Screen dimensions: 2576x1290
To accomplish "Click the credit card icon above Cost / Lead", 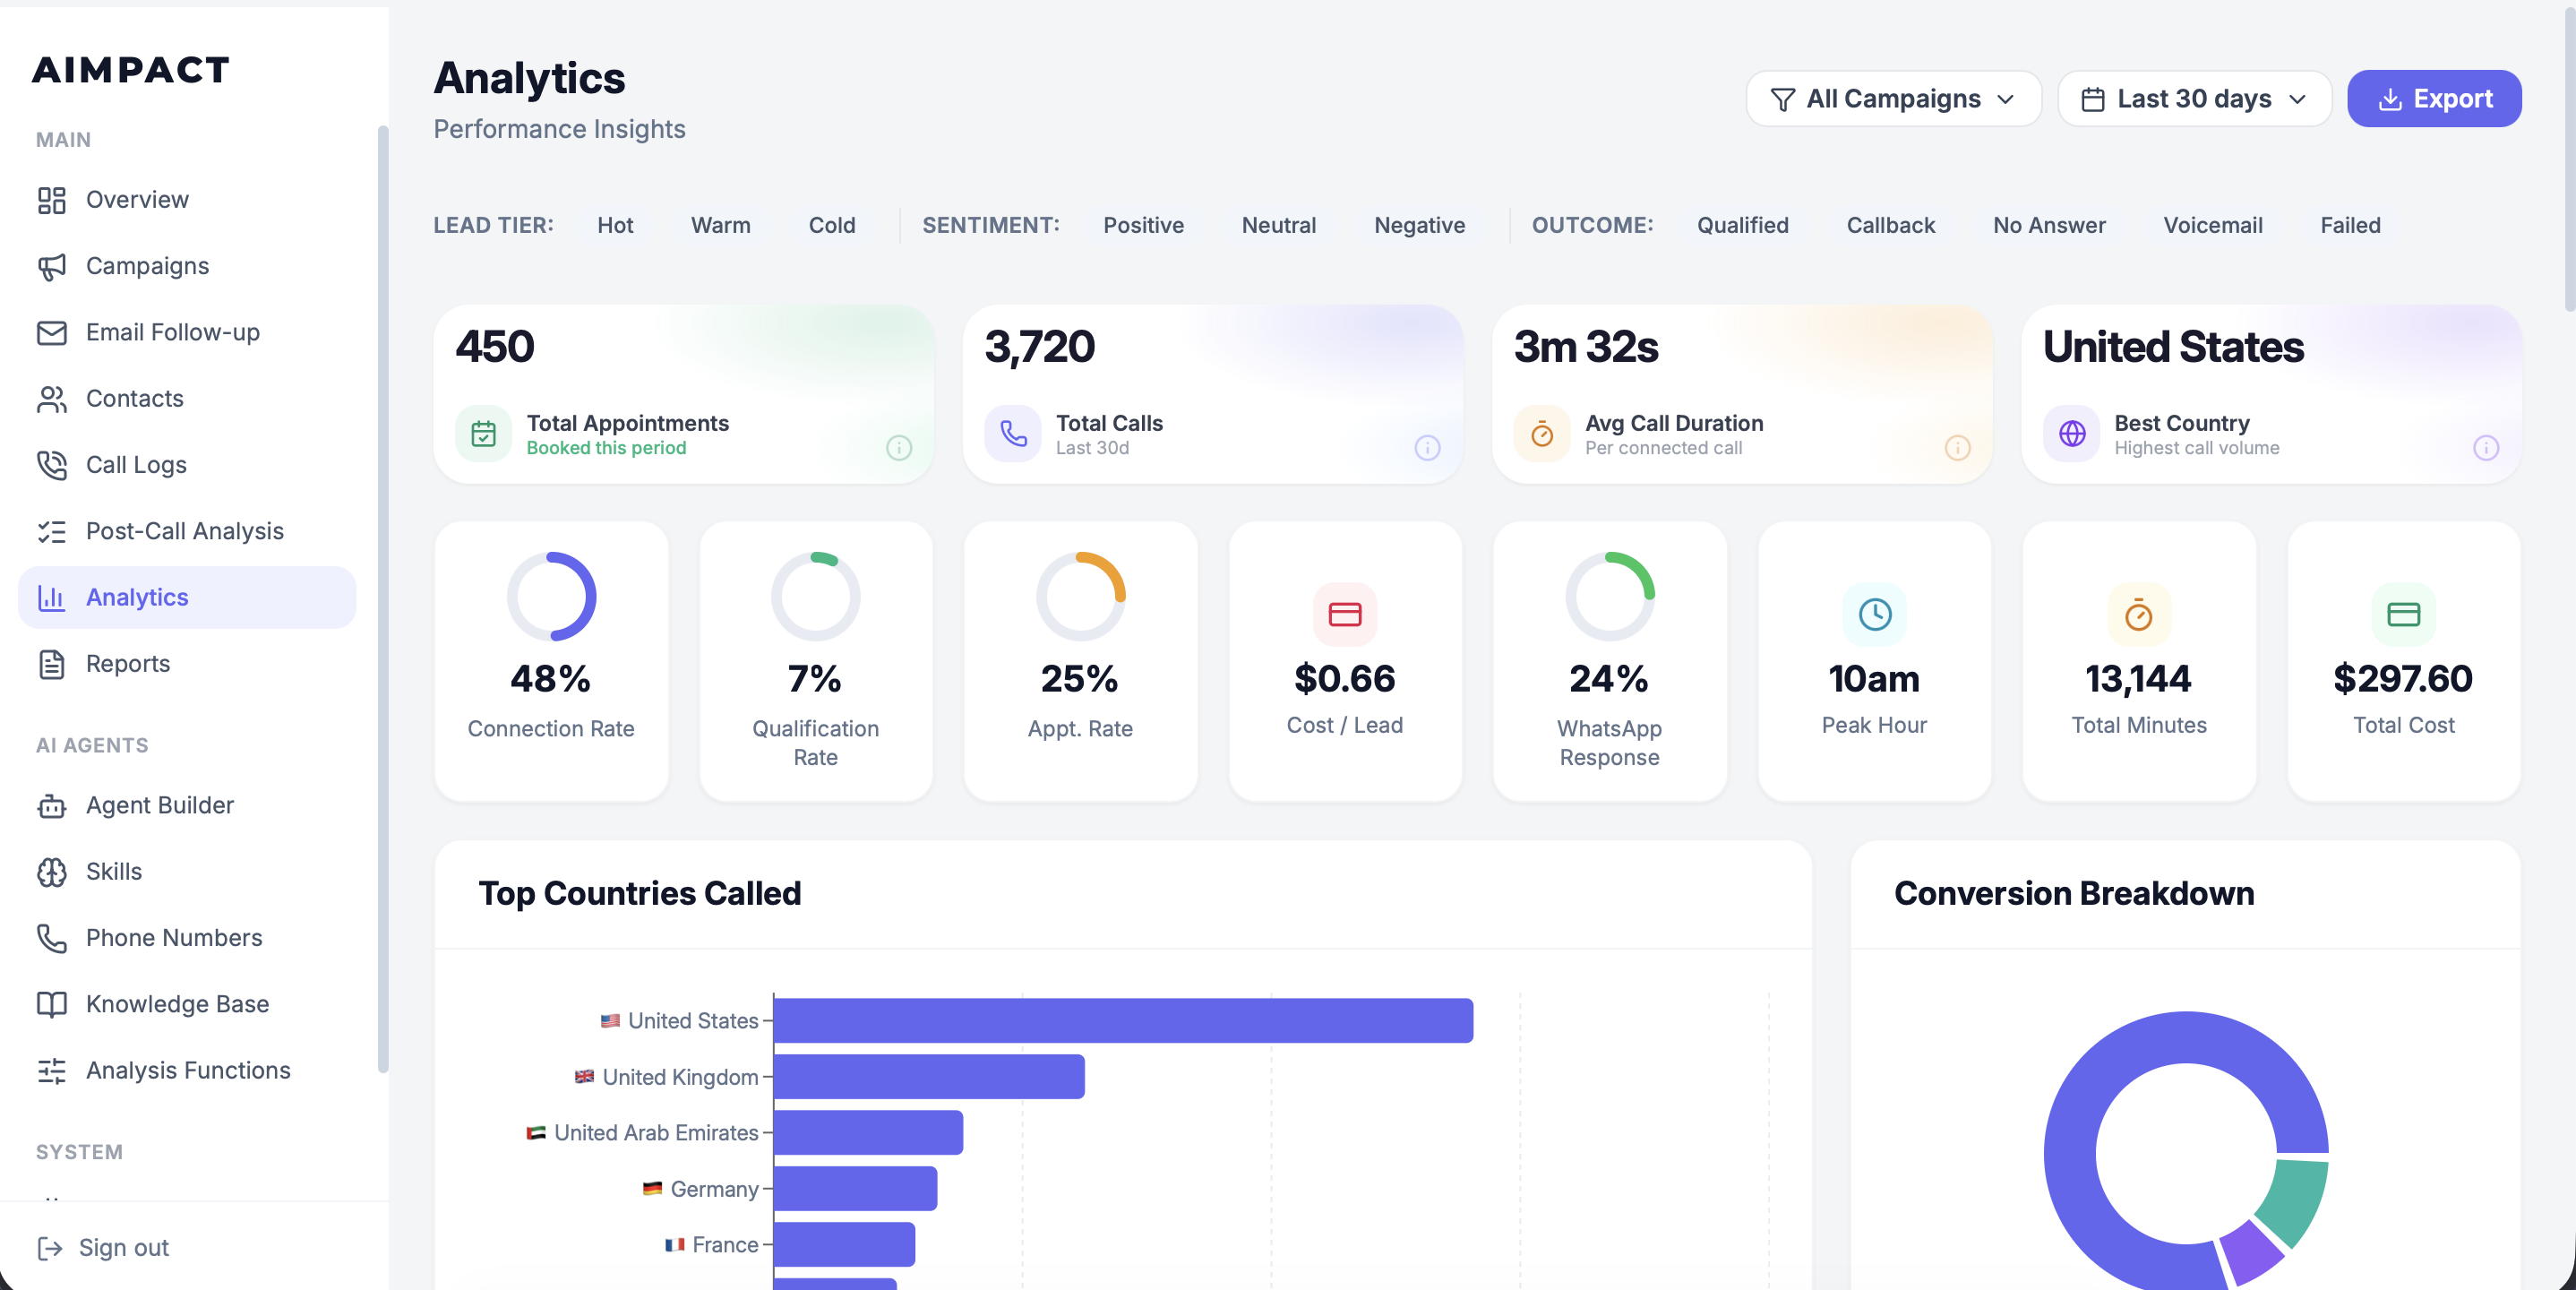I will (1345, 614).
